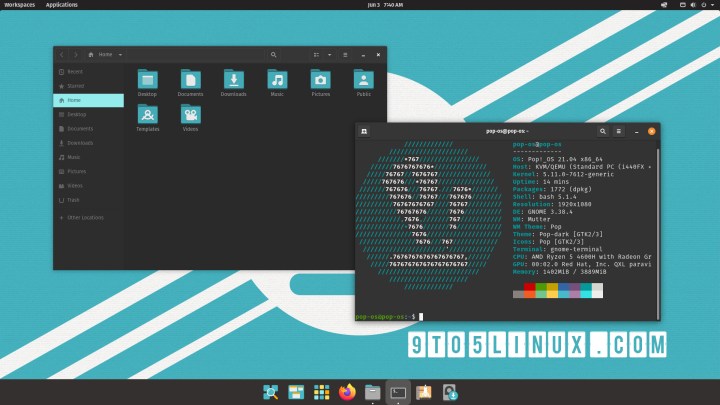Screen dimensions: 720x405
Task: Select Documents in the sidebar
Action: pyautogui.click(x=89, y=129)
